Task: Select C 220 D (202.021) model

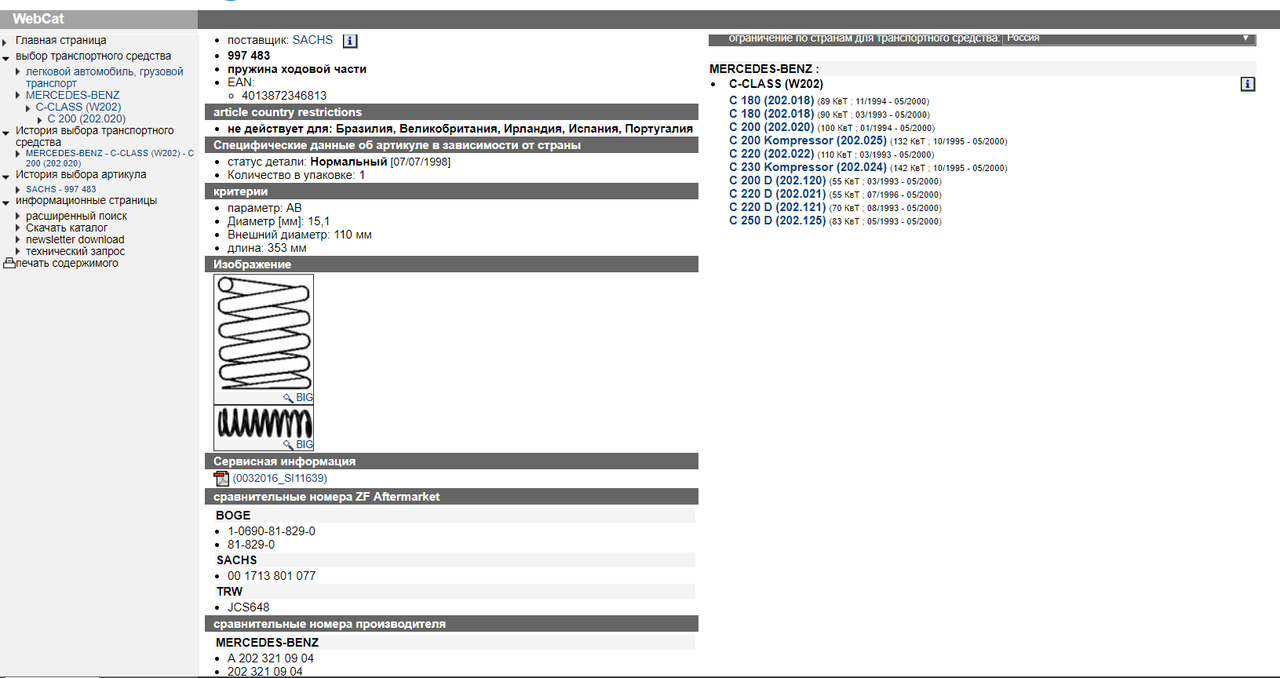Action: 777,194
